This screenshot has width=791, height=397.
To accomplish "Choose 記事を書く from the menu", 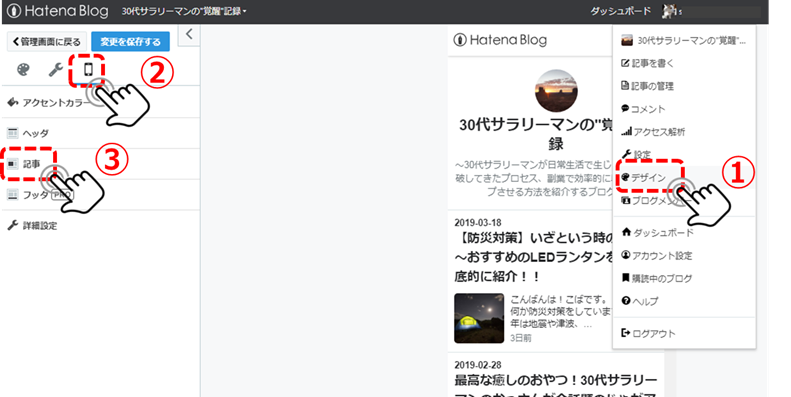I will point(684,64).
